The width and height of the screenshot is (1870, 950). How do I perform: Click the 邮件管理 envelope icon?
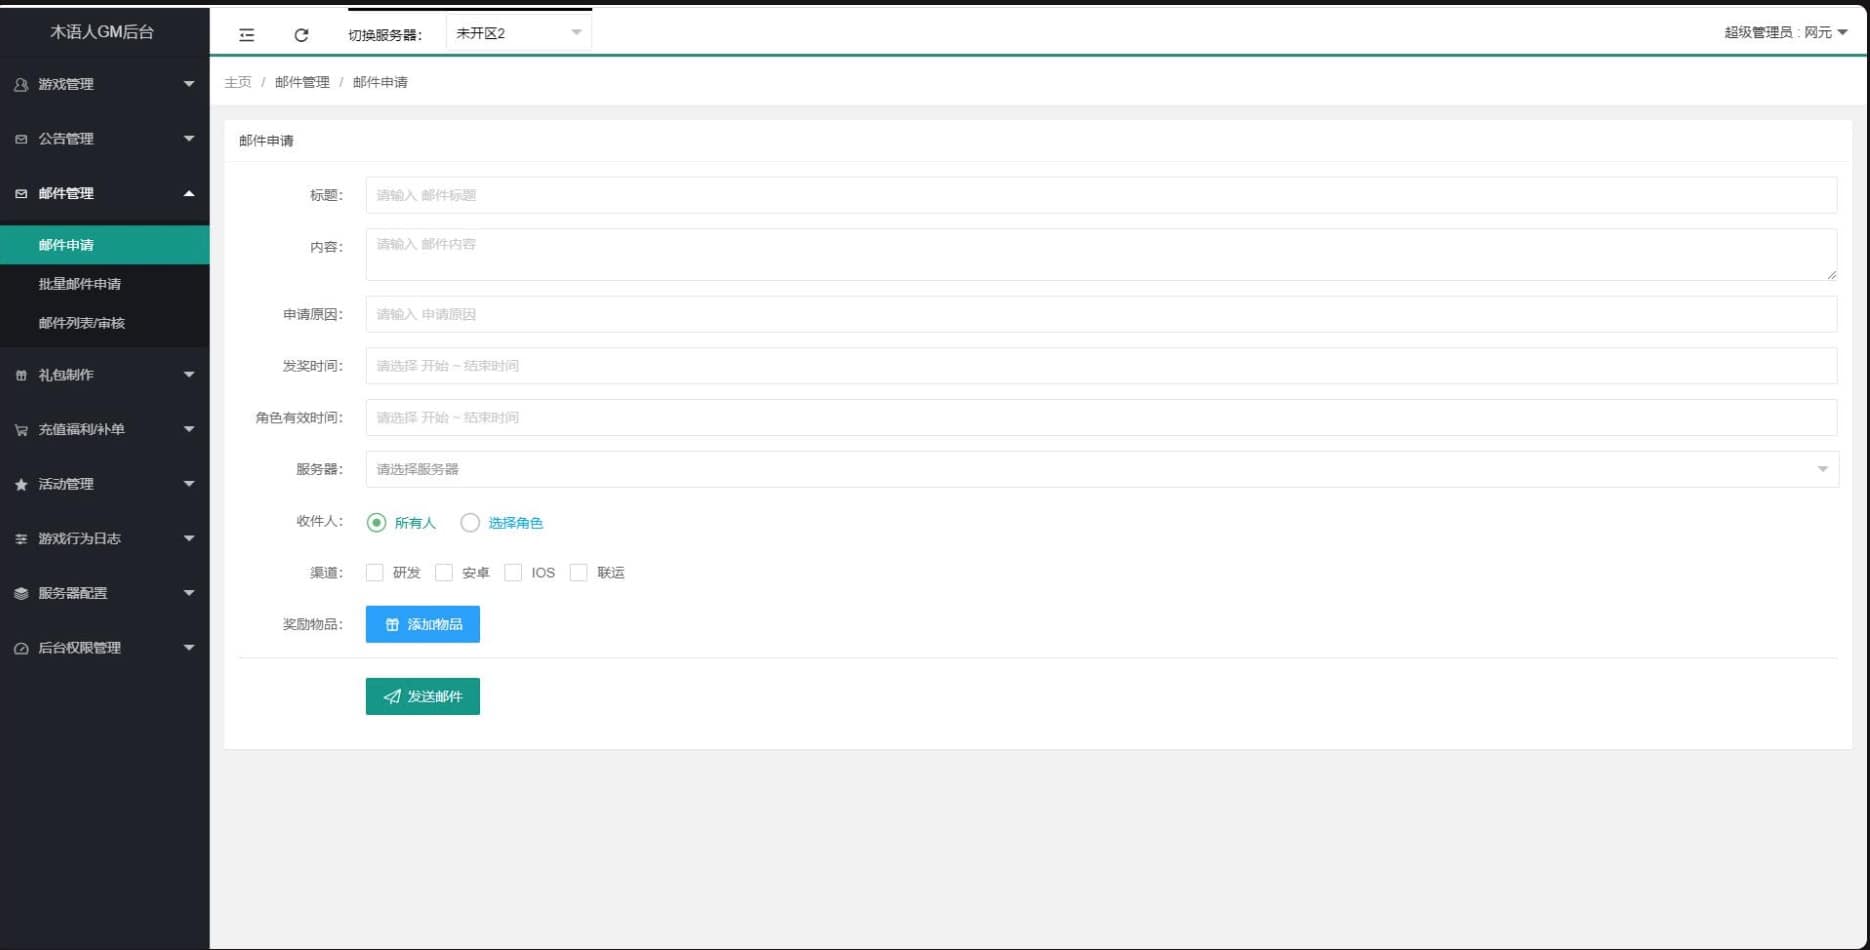(21, 194)
